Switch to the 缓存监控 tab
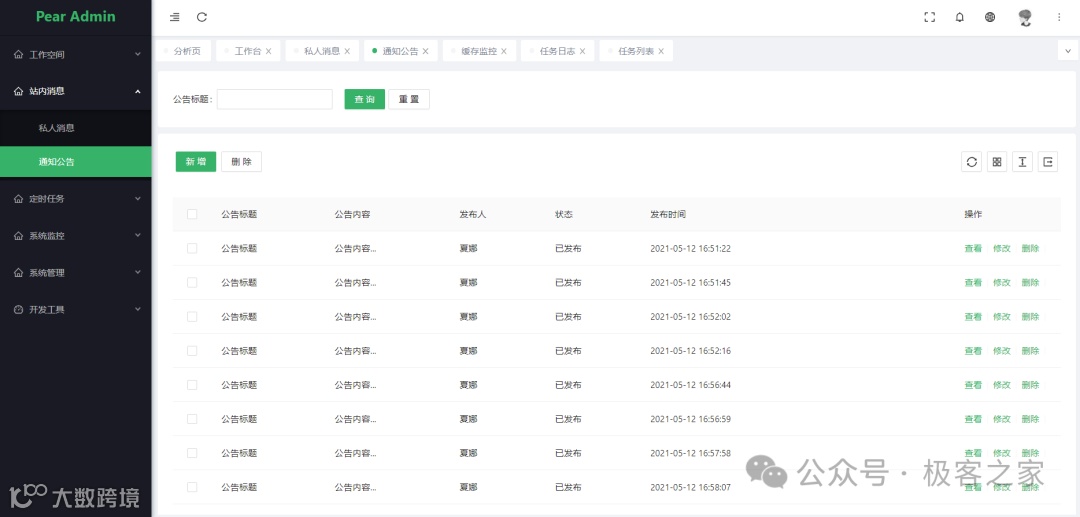This screenshot has width=1080, height=517. [x=479, y=51]
